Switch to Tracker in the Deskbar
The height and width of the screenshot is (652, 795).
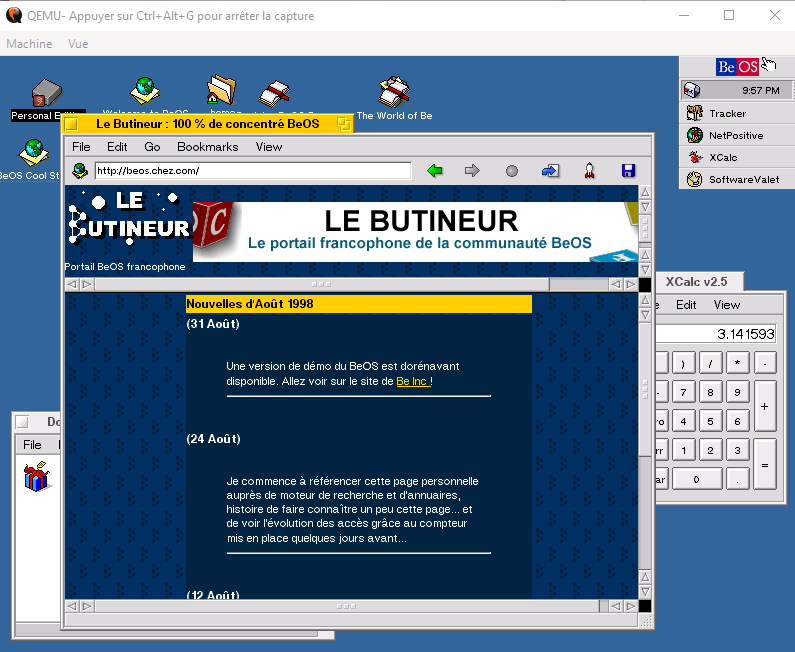click(x=737, y=113)
